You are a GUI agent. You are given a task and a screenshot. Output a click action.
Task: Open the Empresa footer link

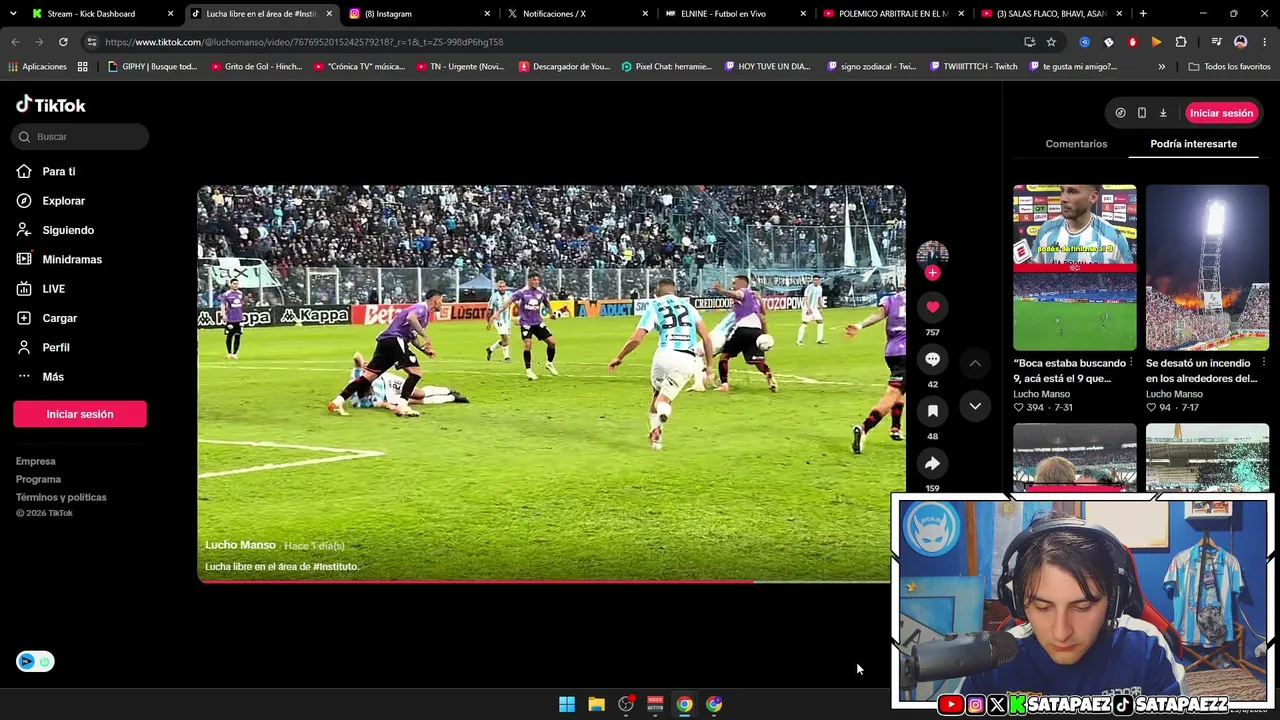click(36, 461)
